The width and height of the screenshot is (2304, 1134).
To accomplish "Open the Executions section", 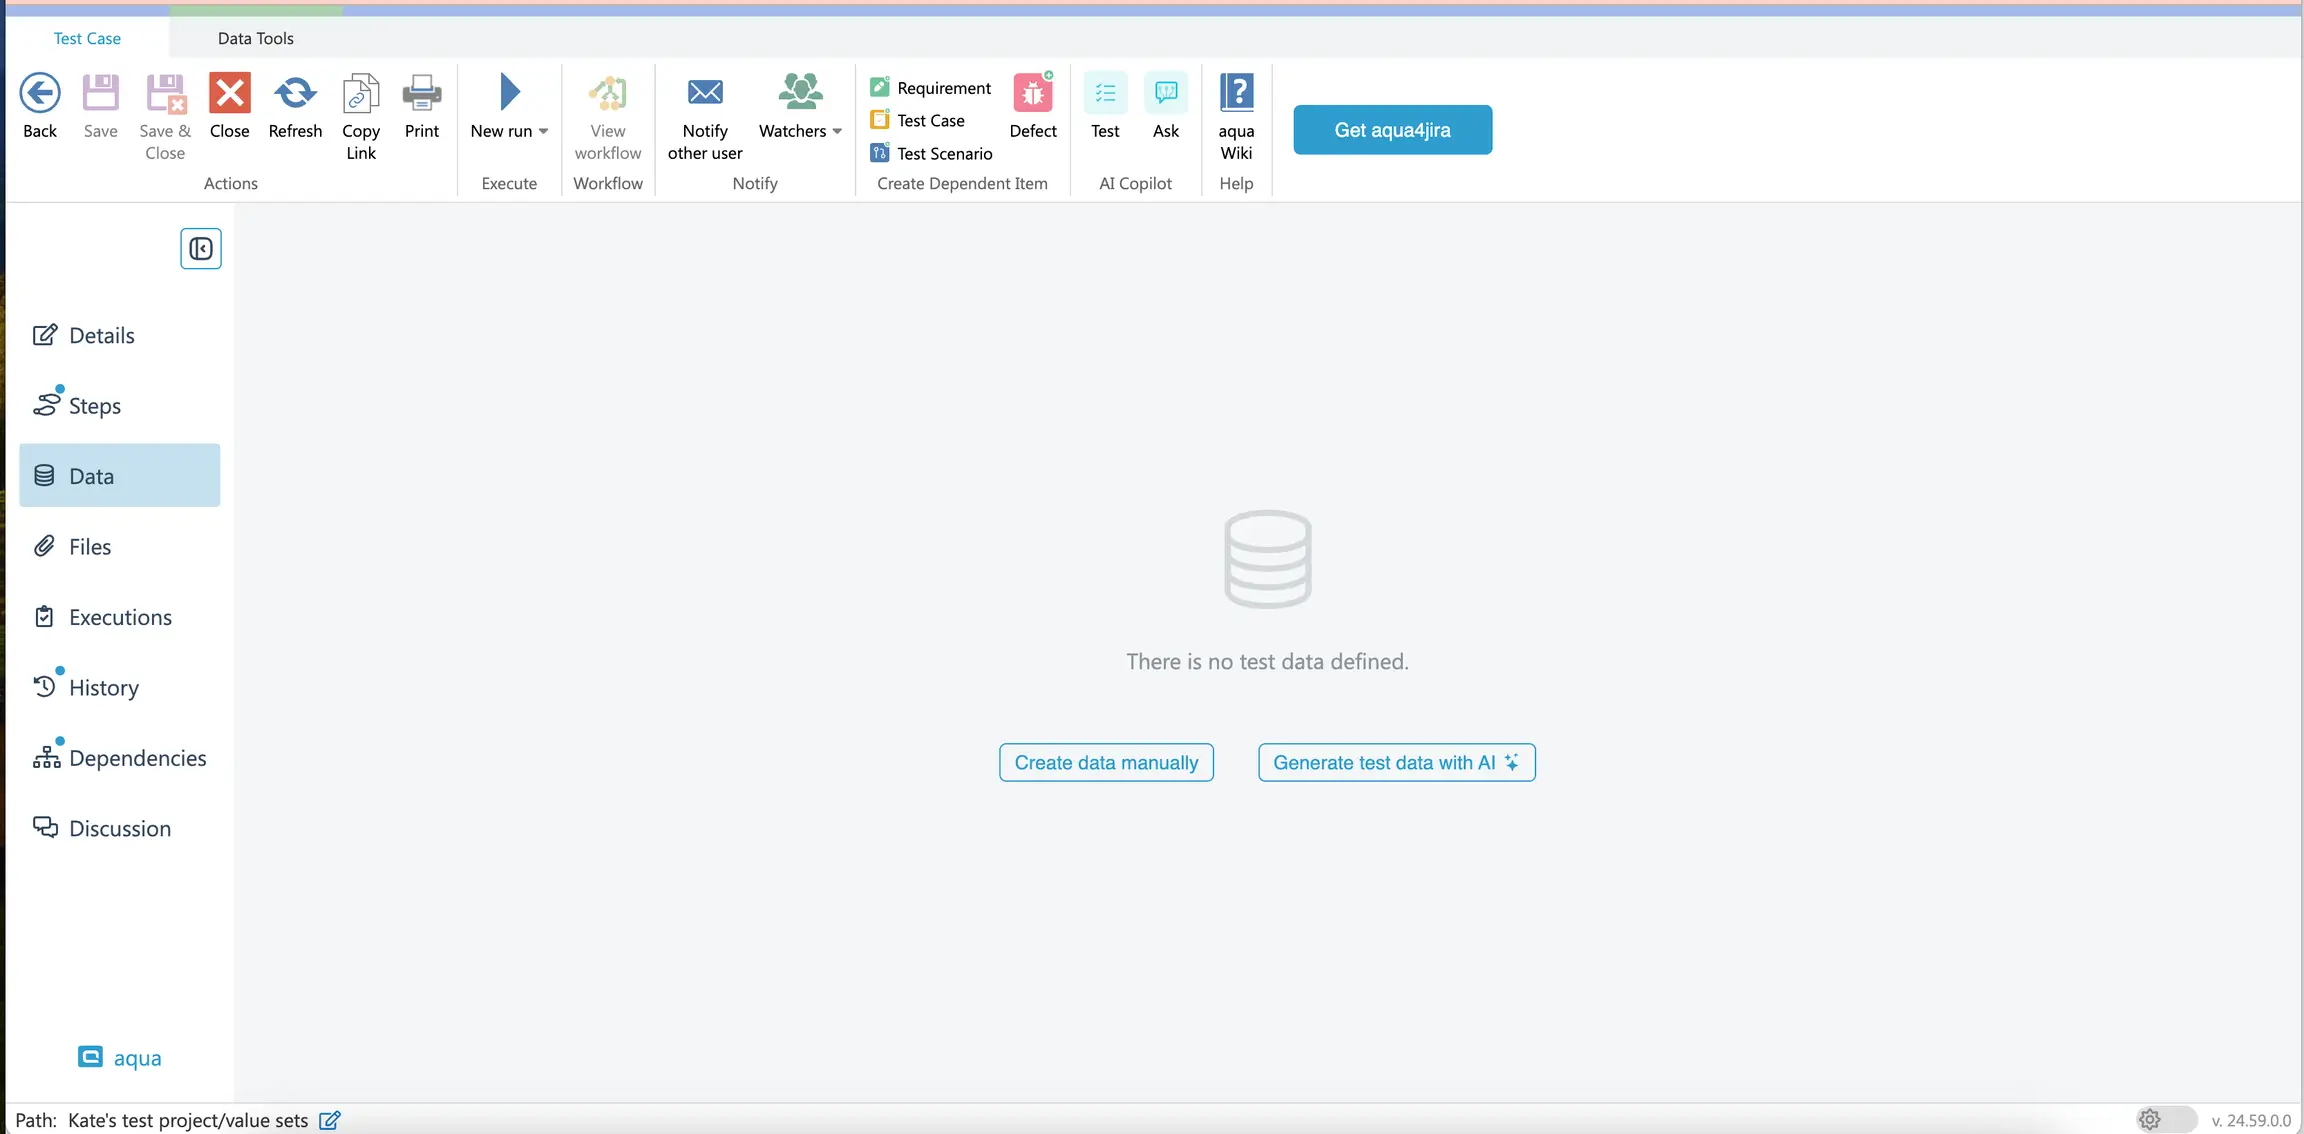I will [x=120, y=616].
